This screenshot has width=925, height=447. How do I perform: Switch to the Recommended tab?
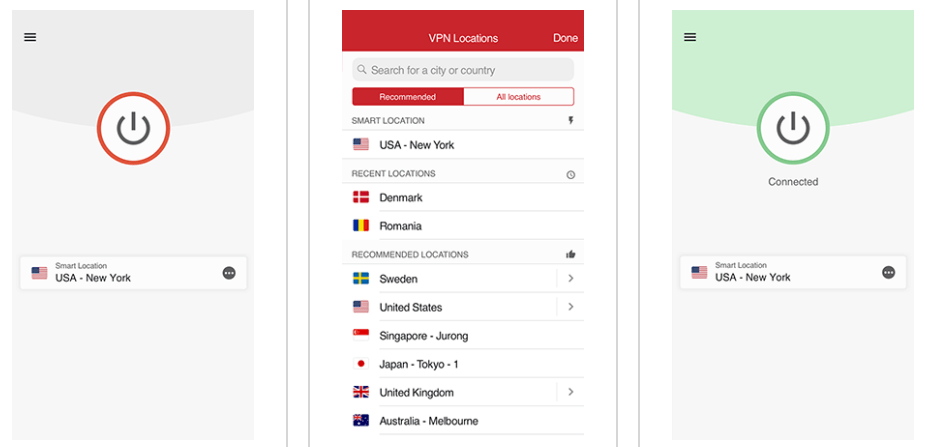coord(408,97)
